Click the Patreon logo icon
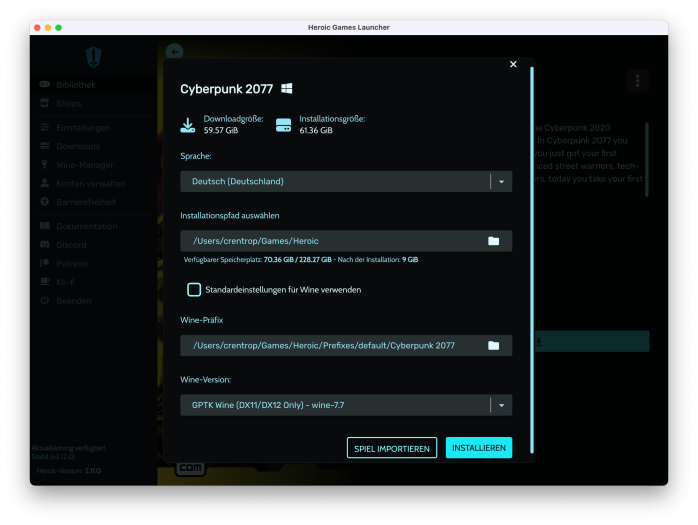The image size is (698, 525). pos(45,263)
